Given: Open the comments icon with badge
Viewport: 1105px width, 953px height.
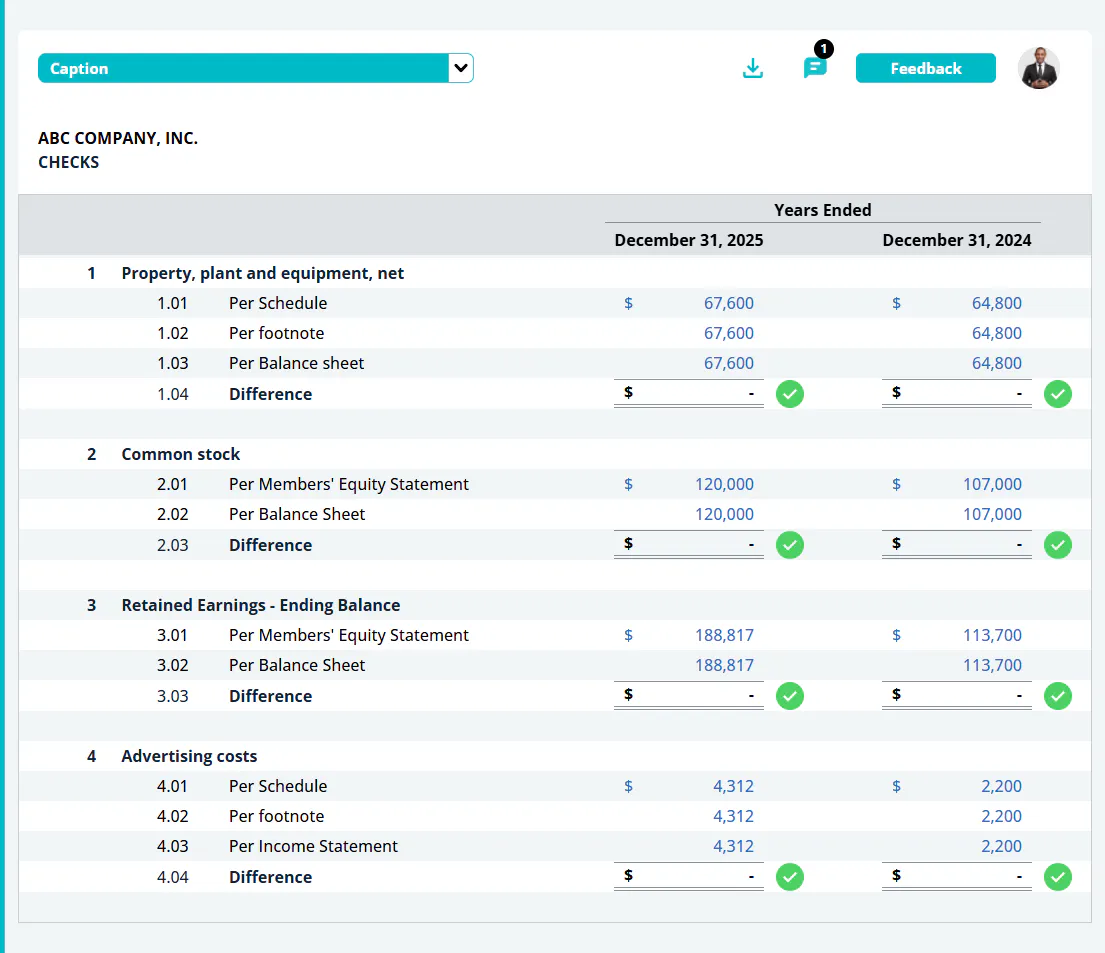Looking at the screenshot, I should pyautogui.click(x=815, y=67).
